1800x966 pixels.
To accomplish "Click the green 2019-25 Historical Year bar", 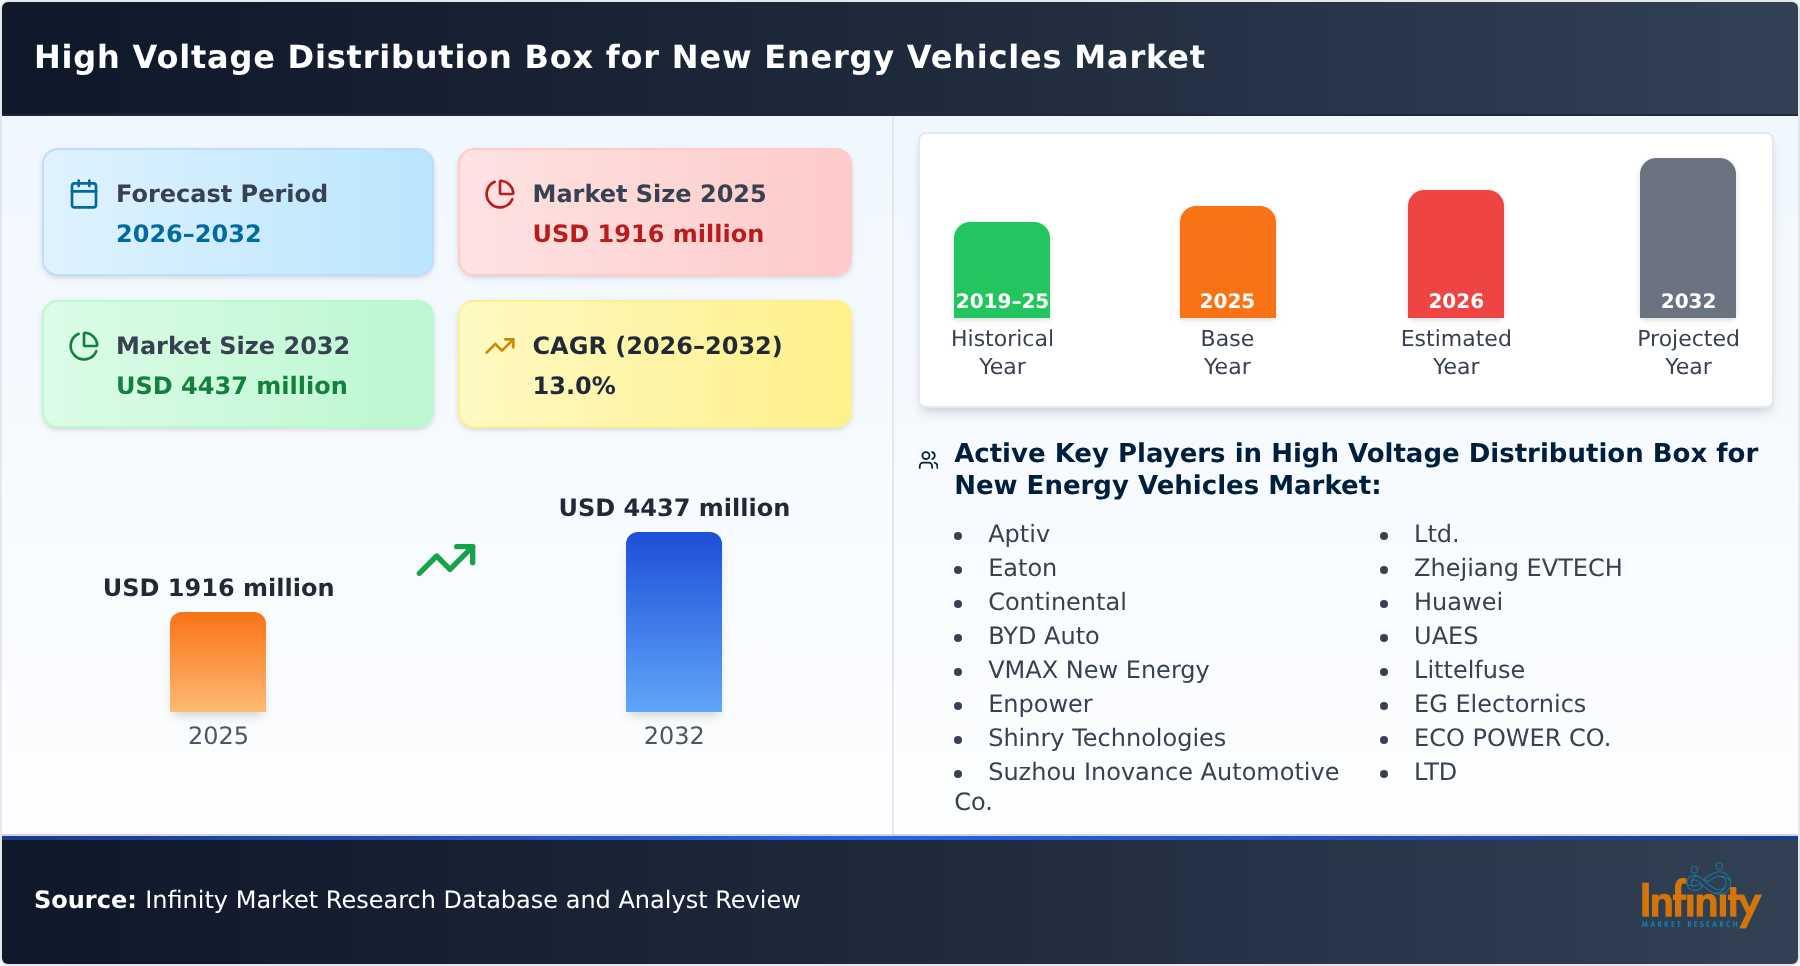I will 1002,270.
